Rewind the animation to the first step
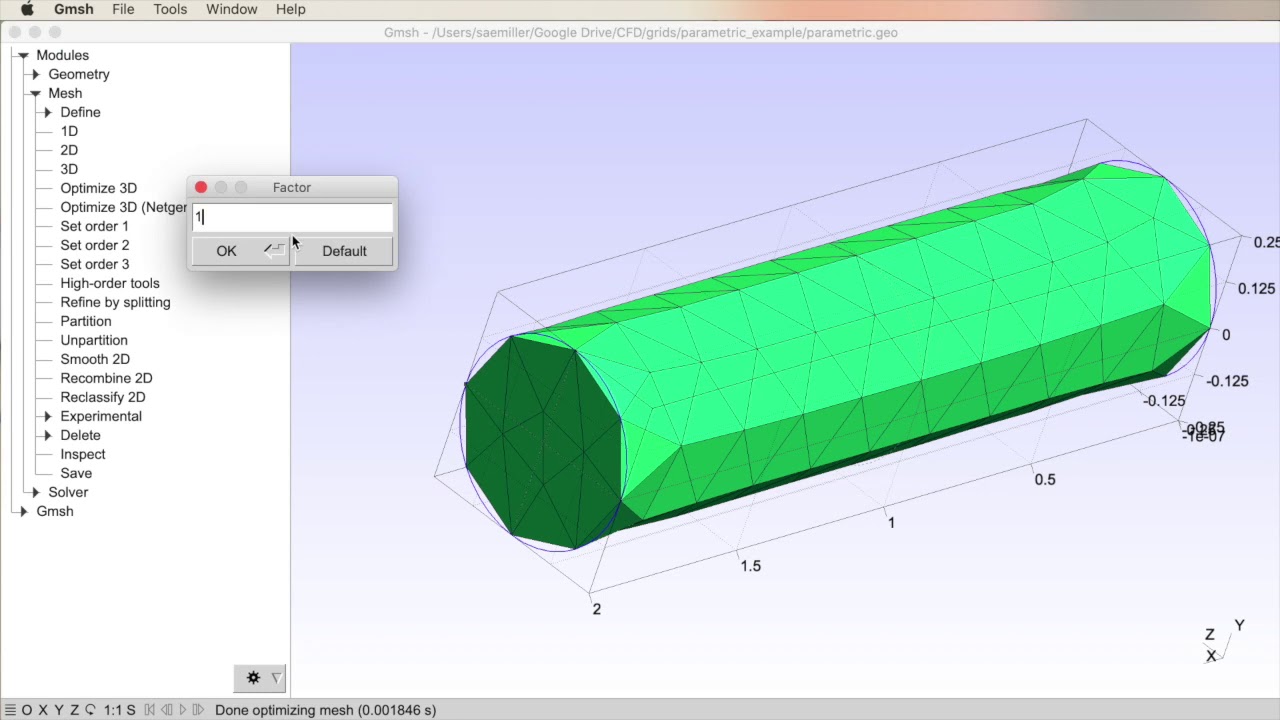The width and height of the screenshot is (1280, 720). 150,710
